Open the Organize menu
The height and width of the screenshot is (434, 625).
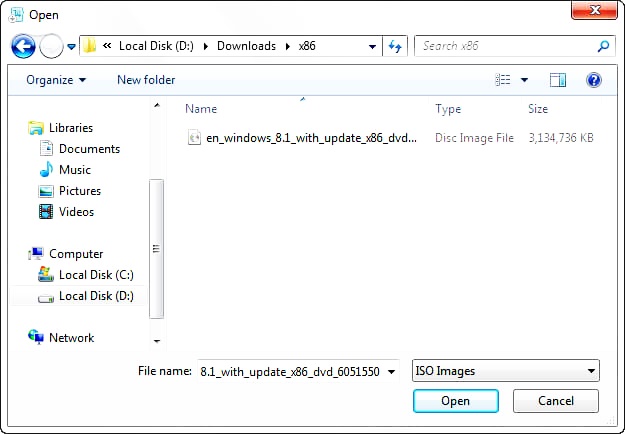(56, 80)
